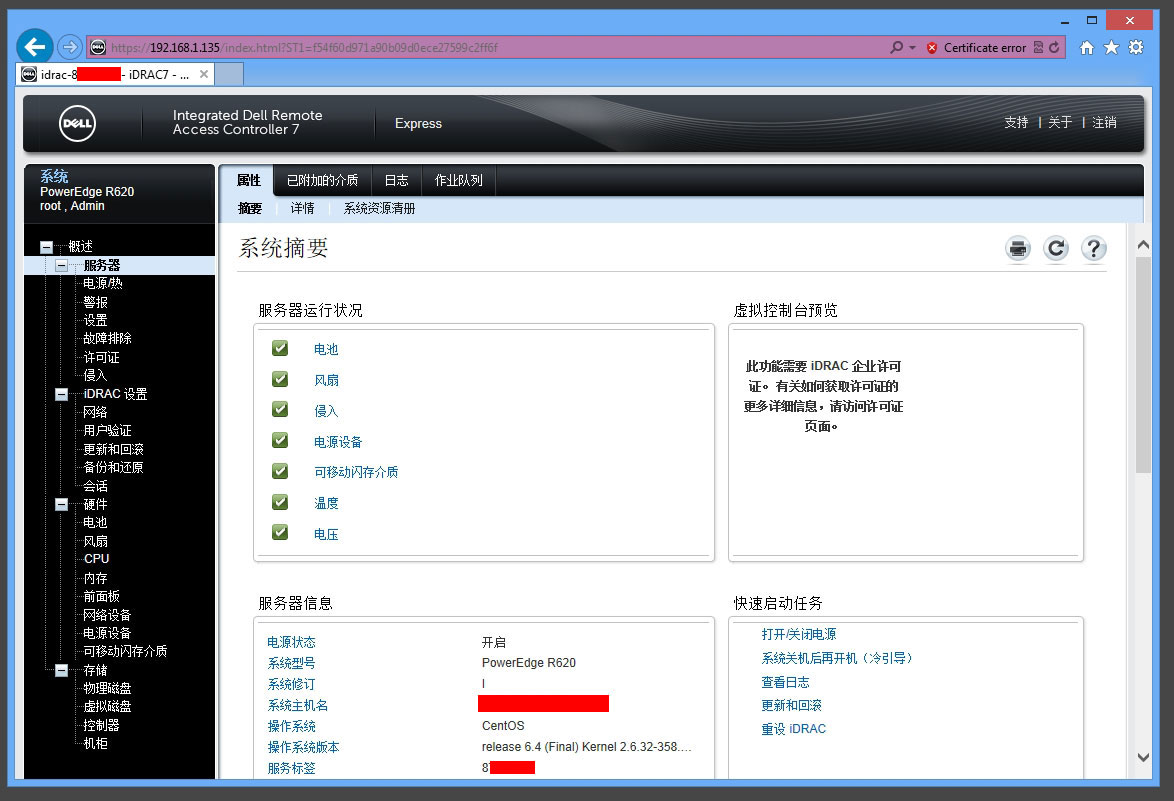
Task: Click the scrollbar up arrow
Action: pyautogui.click(x=1143, y=245)
